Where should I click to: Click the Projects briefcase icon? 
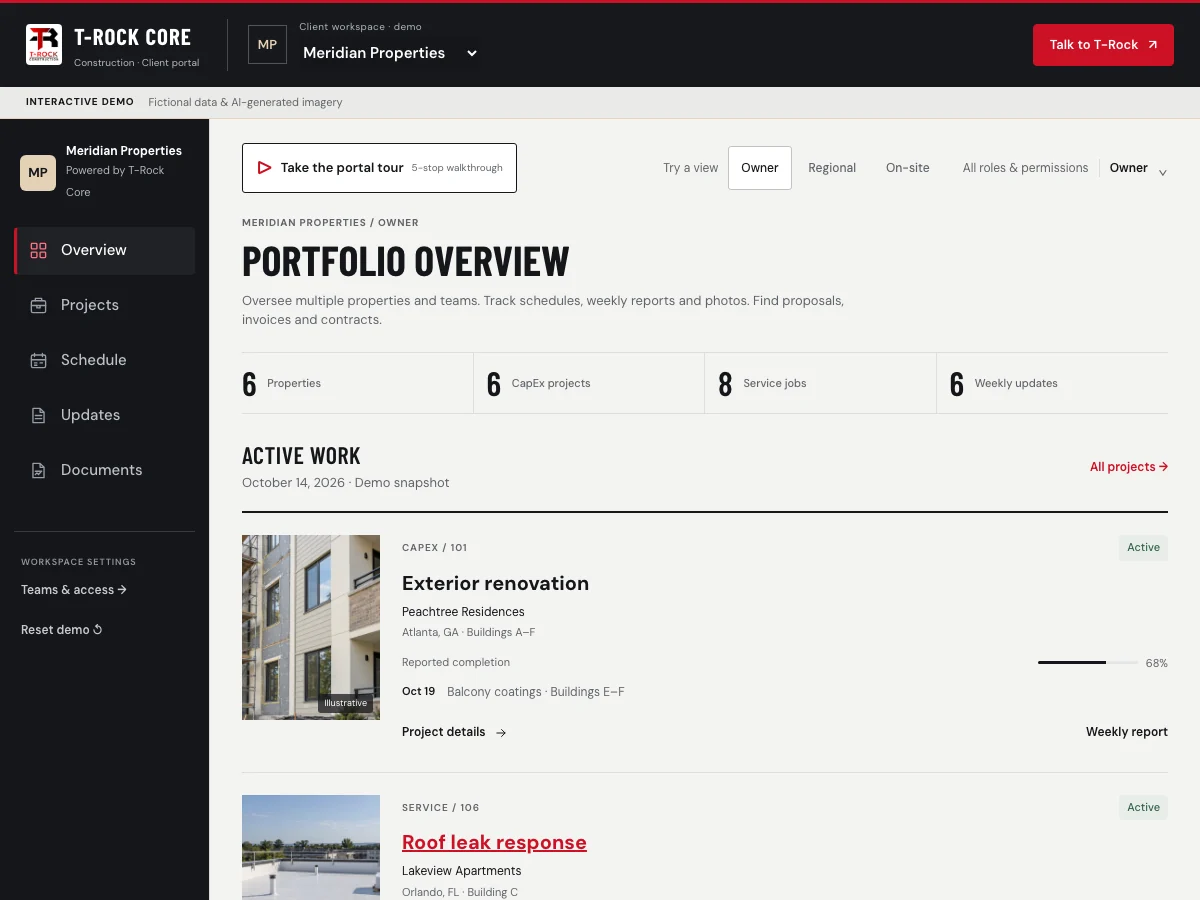(x=39, y=306)
